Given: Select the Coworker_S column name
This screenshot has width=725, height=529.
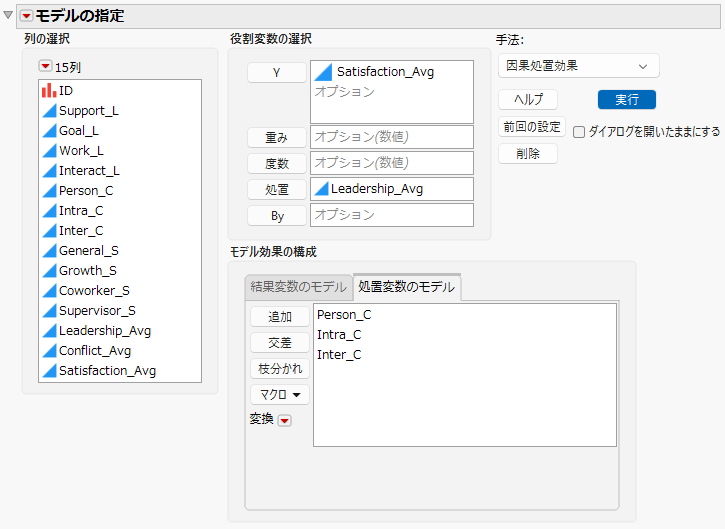Looking at the screenshot, I should tap(94, 291).
